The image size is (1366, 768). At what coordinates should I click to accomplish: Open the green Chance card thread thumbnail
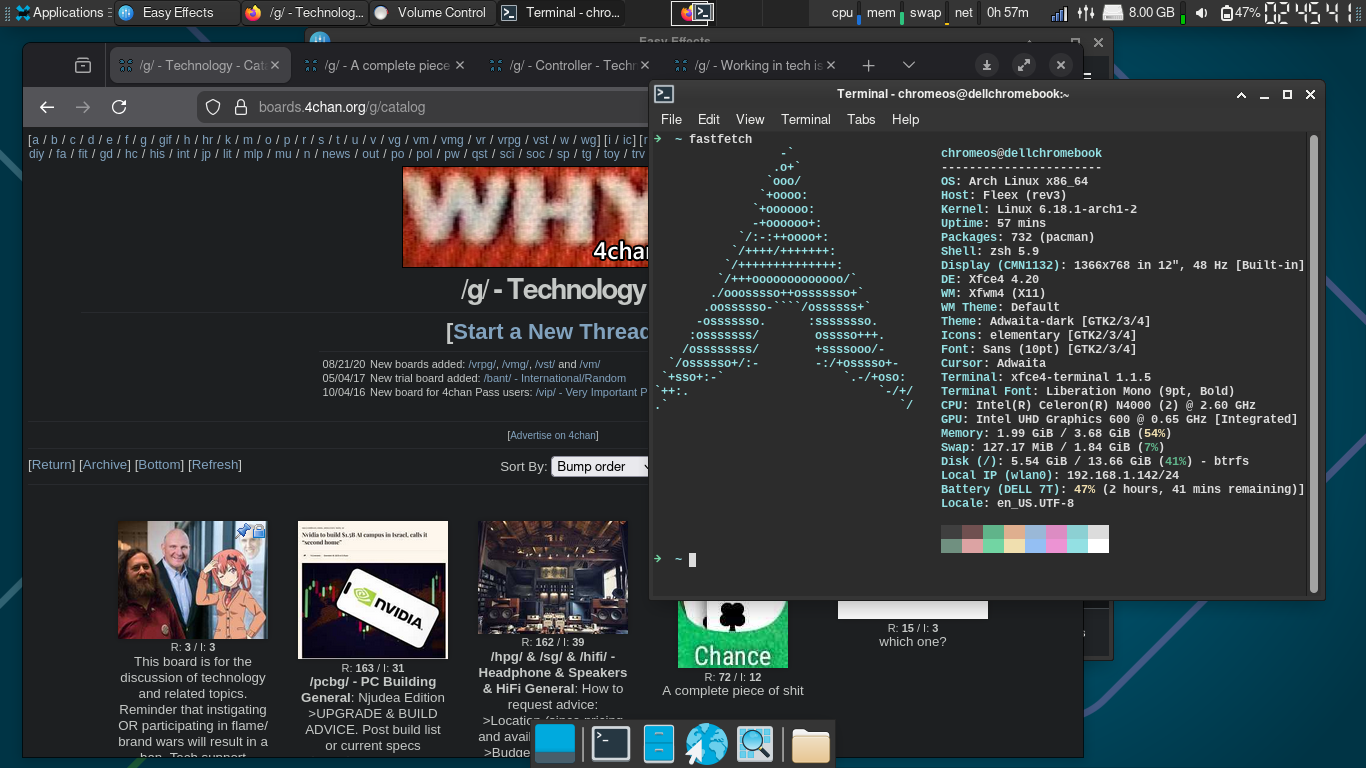pyautogui.click(x=733, y=634)
